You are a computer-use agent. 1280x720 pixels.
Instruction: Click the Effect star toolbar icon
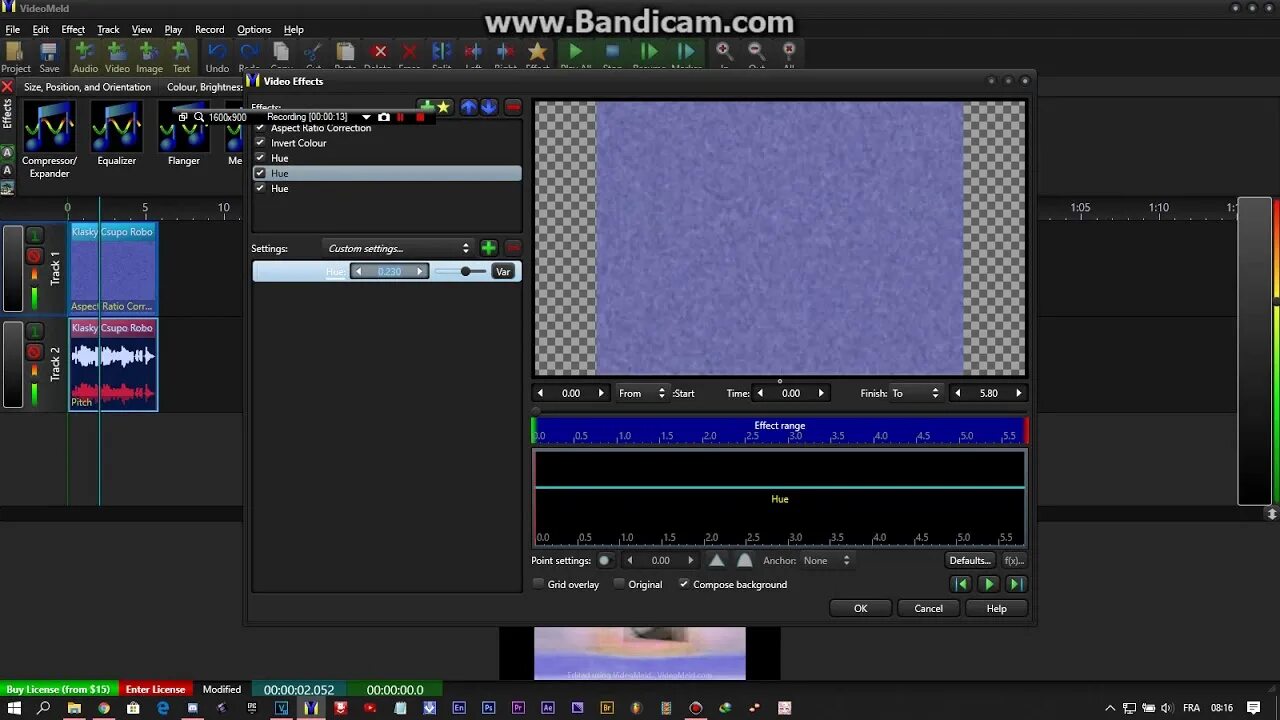point(537,52)
